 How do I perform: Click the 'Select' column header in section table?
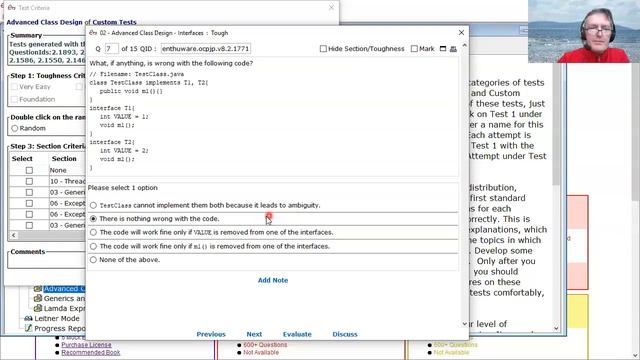(22, 159)
